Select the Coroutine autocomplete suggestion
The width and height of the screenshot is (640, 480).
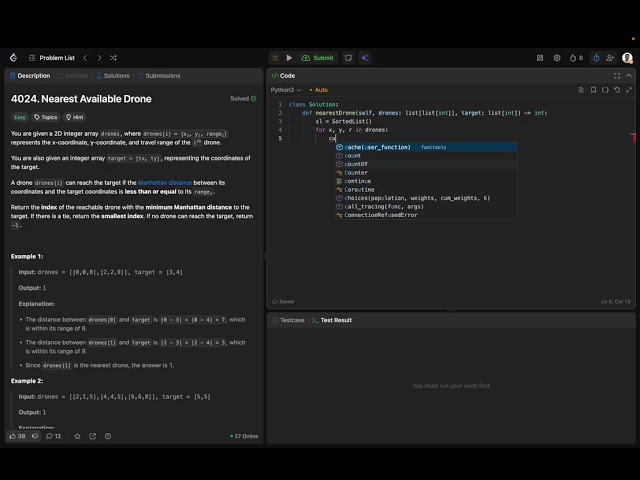[426, 189]
